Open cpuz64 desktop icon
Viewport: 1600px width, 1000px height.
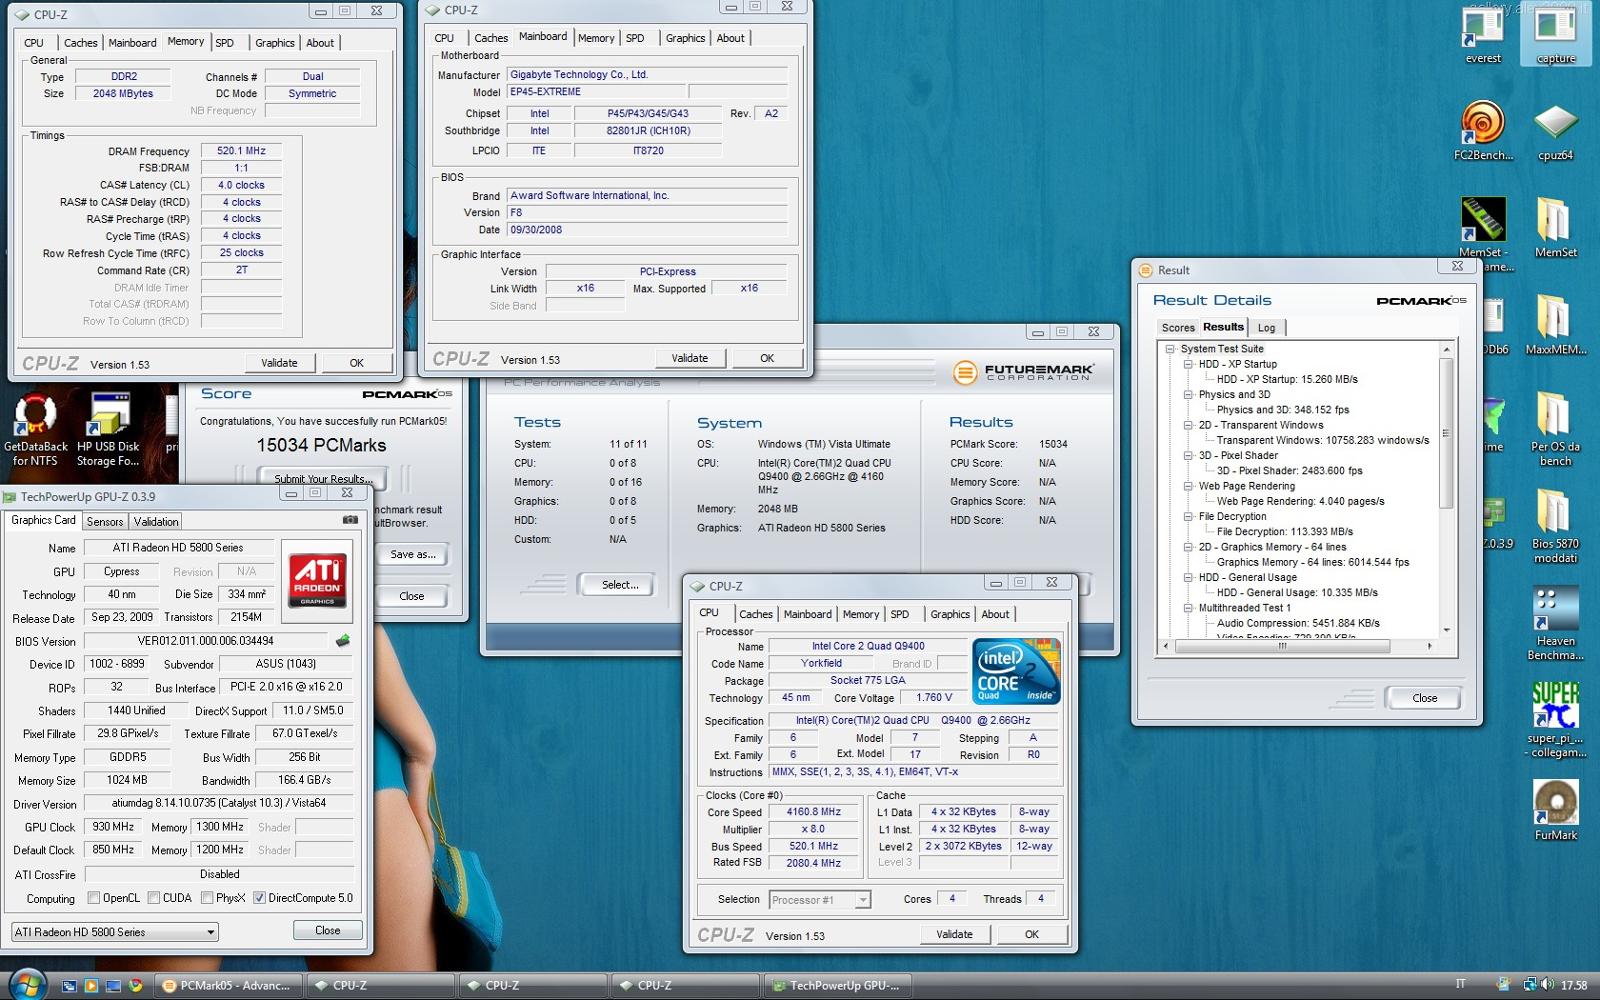[1555, 130]
